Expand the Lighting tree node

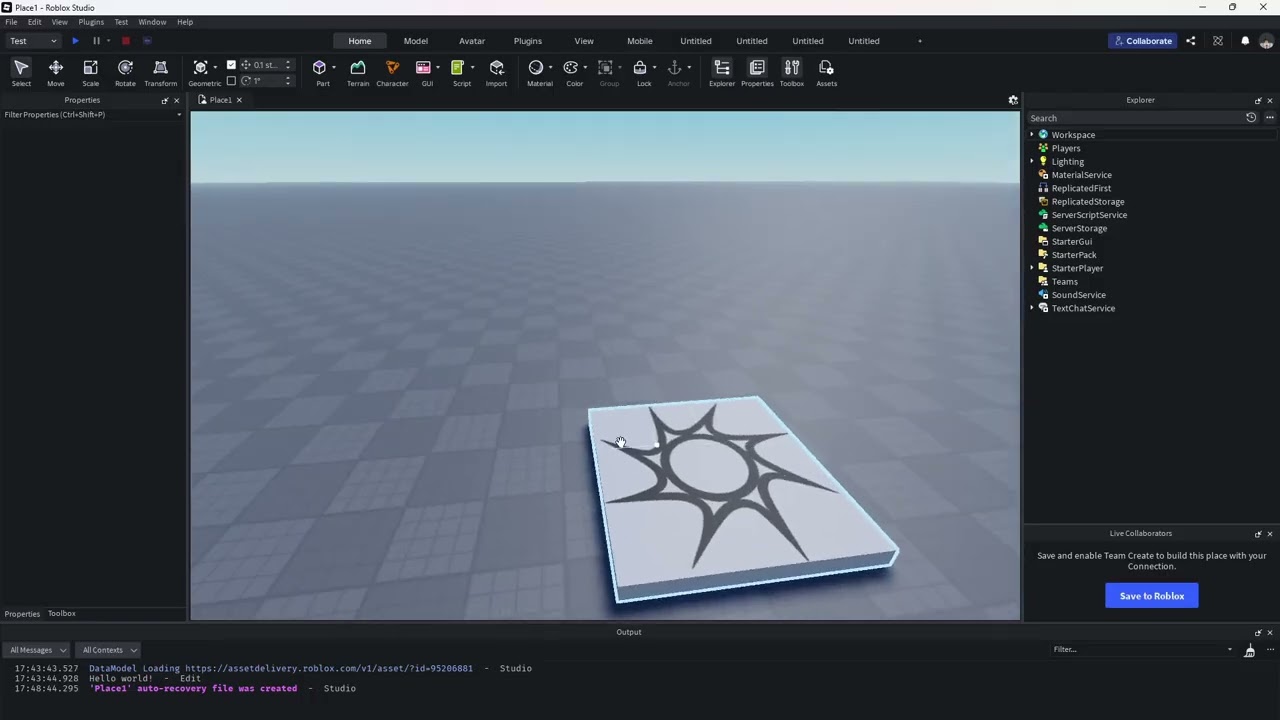(1032, 162)
